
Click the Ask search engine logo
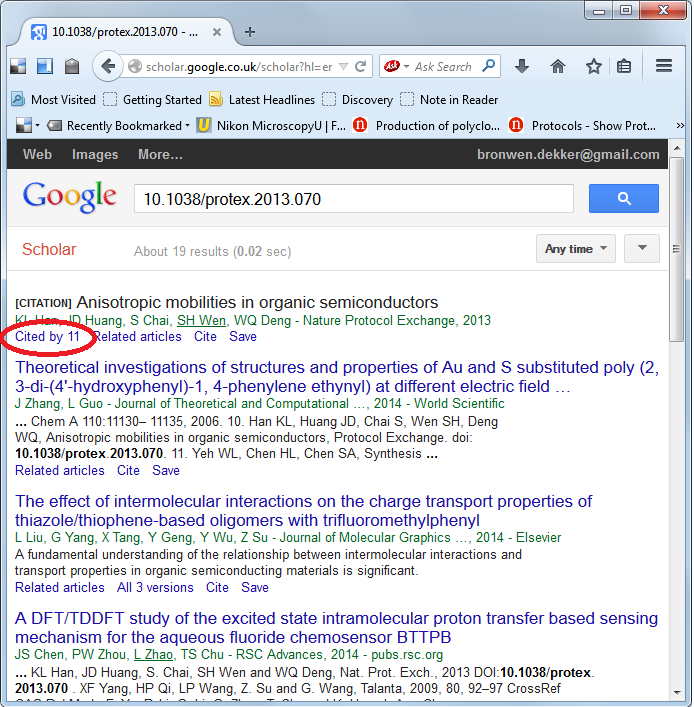pyautogui.click(x=392, y=66)
